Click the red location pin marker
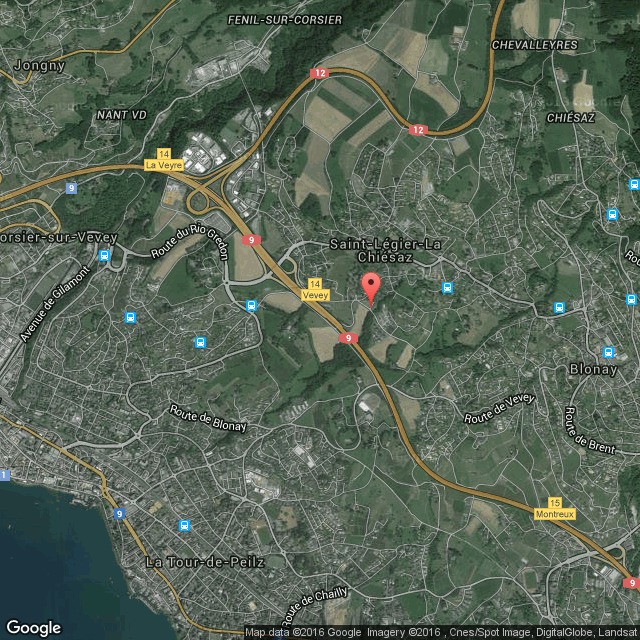The width and height of the screenshot is (640, 640). click(x=371, y=289)
